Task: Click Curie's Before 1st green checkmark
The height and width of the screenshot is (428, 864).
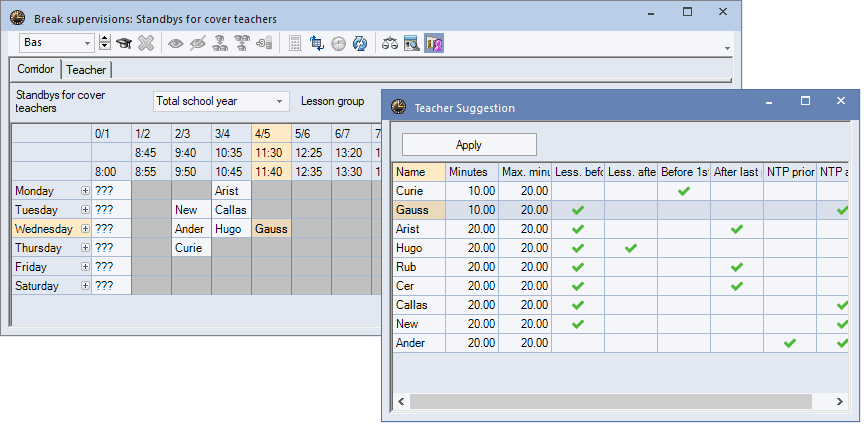Action: click(x=684, y=191)
